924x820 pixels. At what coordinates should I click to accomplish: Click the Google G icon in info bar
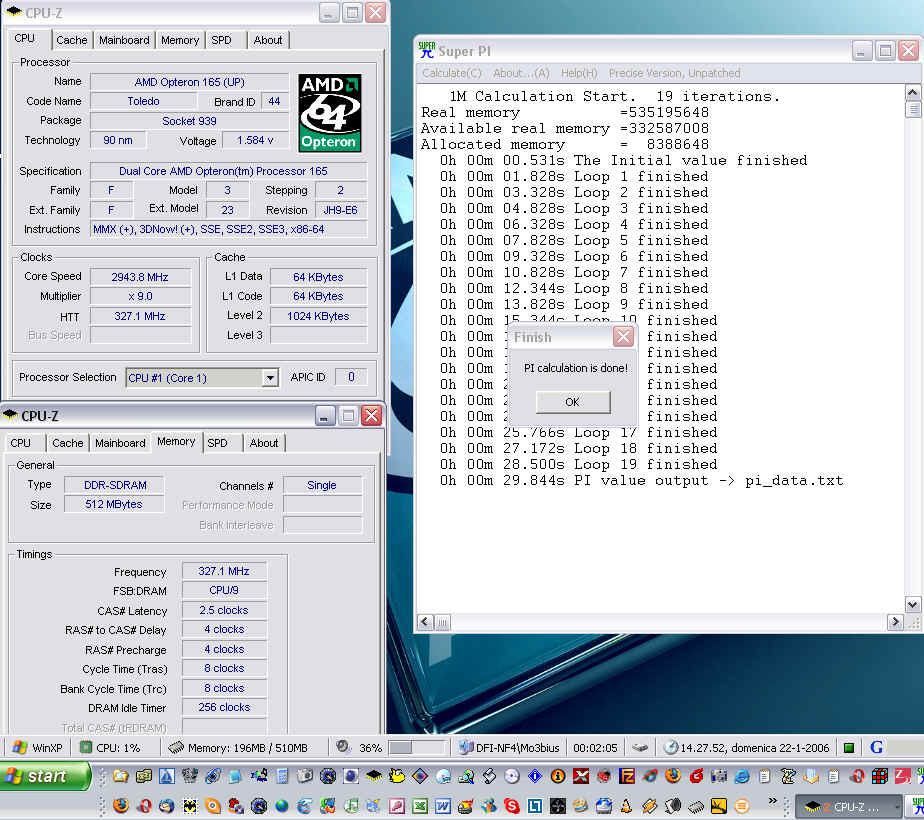coord(876,748)
